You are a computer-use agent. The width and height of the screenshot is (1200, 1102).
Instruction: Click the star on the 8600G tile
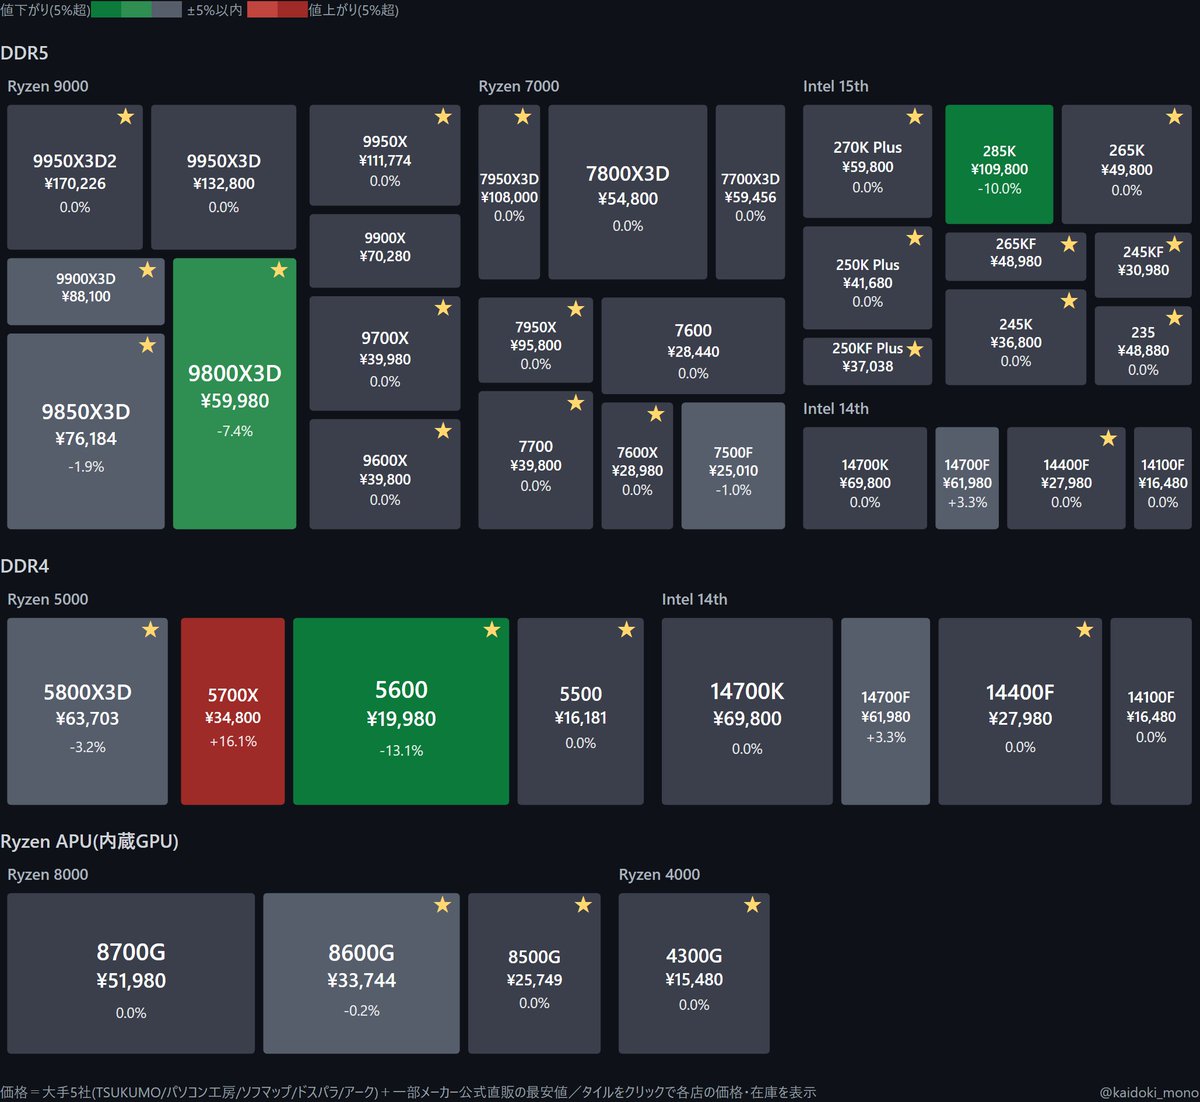(442, 905)
